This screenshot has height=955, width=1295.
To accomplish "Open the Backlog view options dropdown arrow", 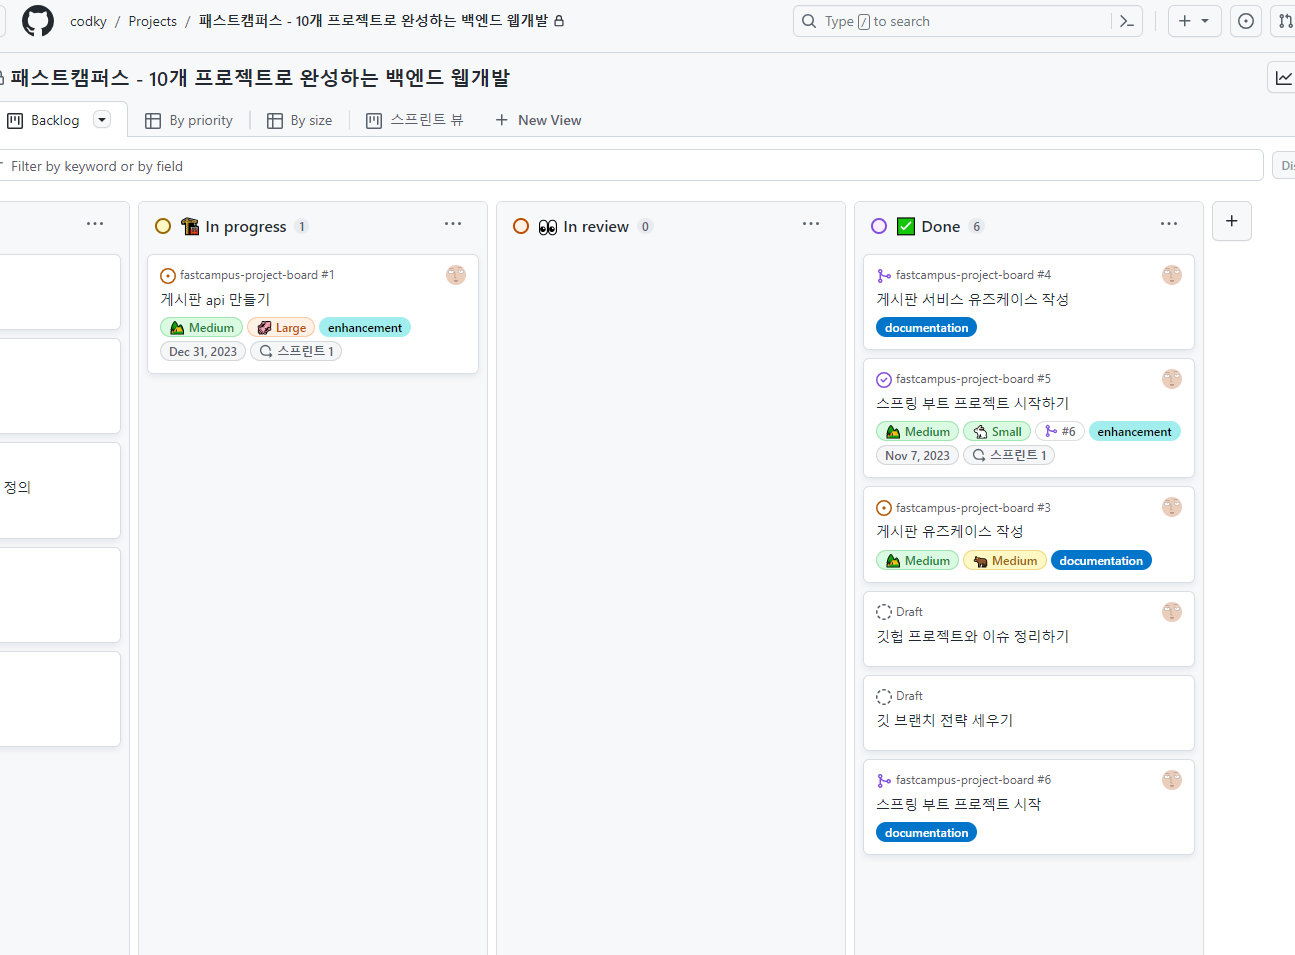I will [102, 119].
